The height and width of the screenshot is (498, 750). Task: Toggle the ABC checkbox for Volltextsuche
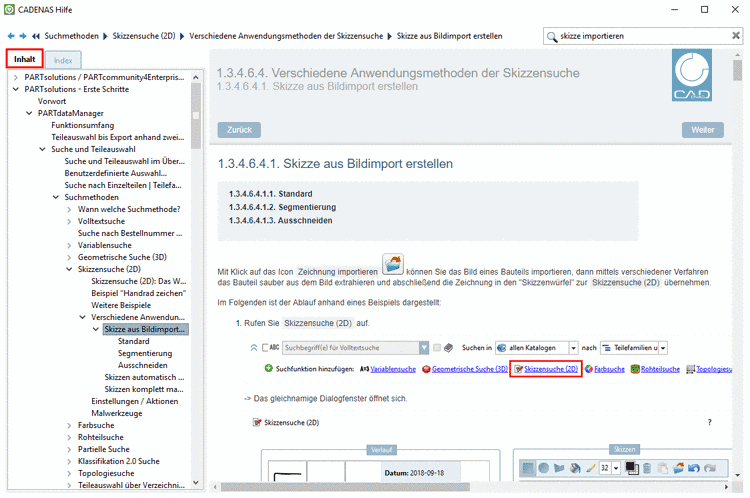(265, 348)
